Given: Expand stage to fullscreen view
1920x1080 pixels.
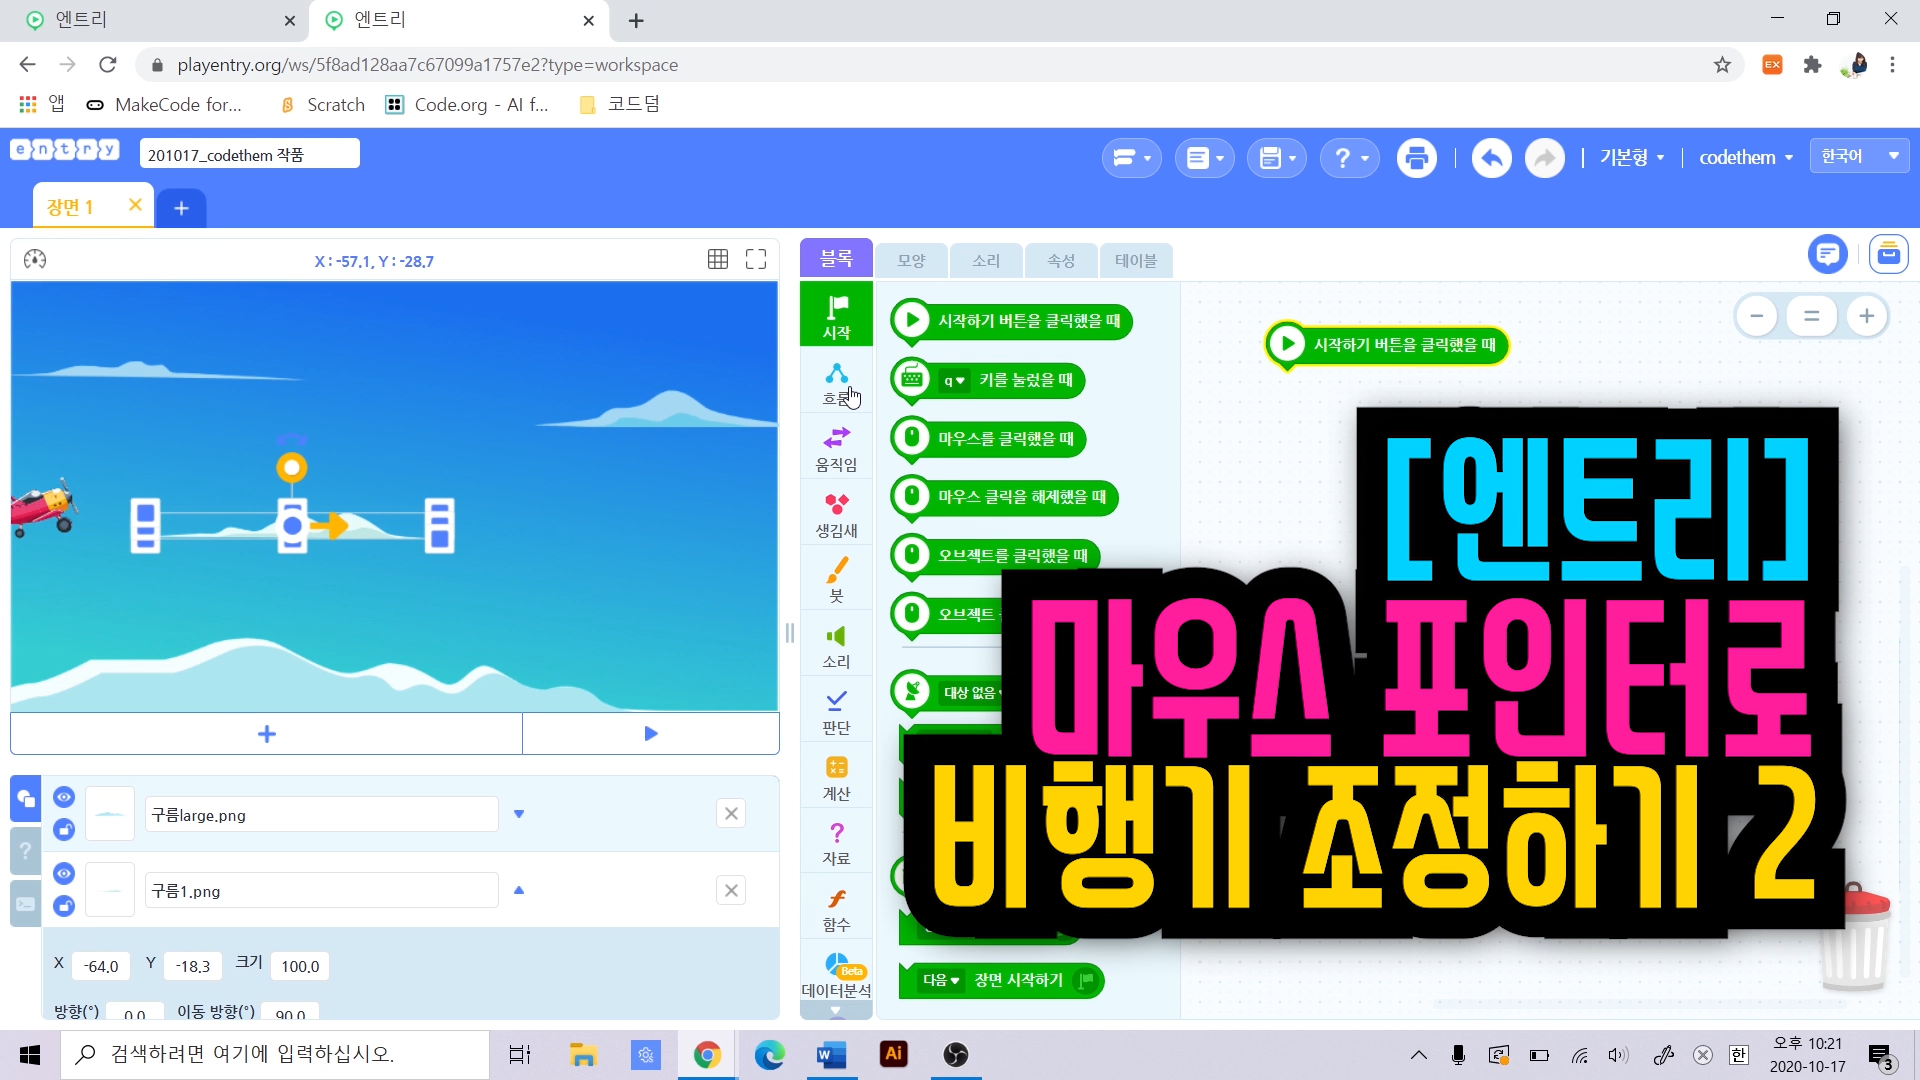Looking at the screenshot, I should pos(756,260).
